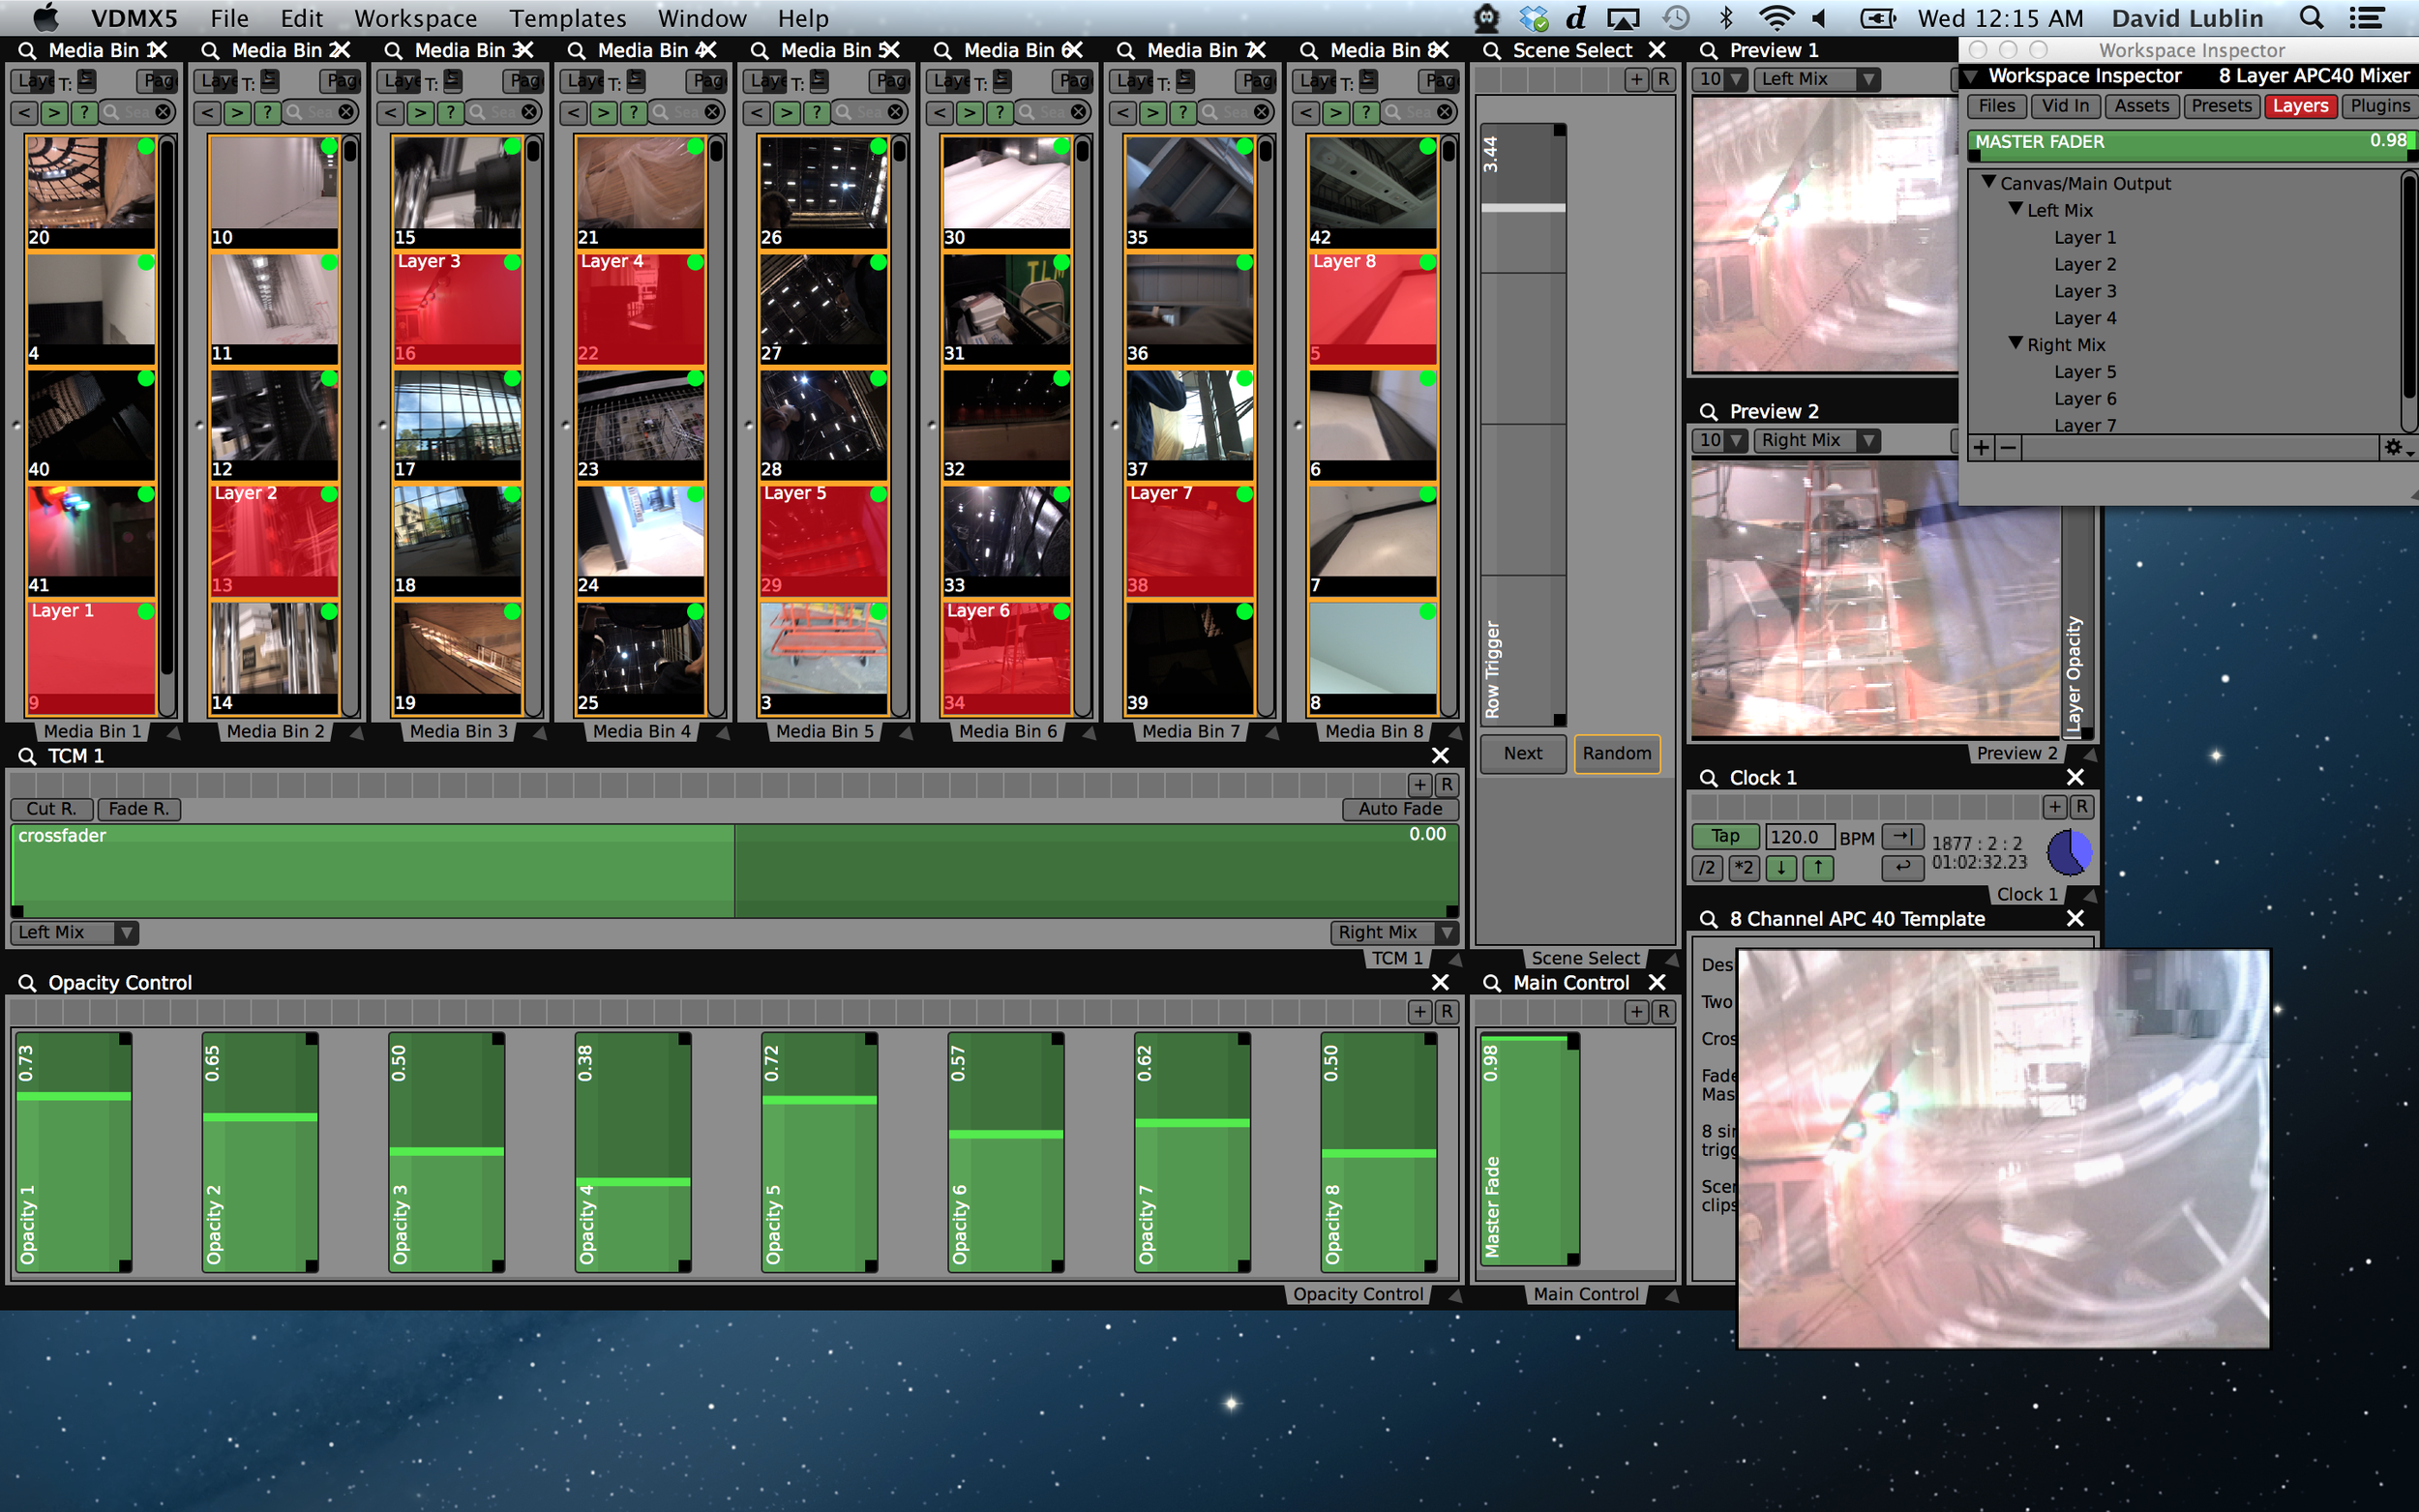Click the resync arrow icon in Clock 1

(1902, 837)
